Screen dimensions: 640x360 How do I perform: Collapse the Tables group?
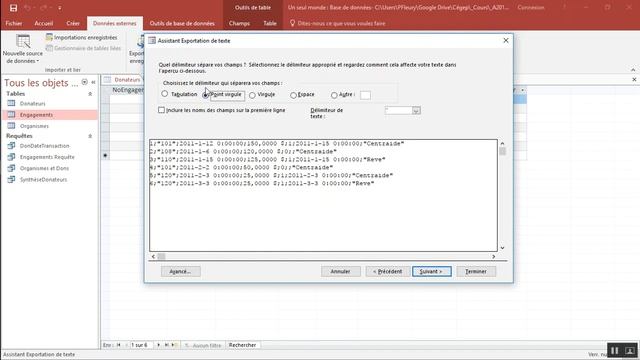[90, 94]
